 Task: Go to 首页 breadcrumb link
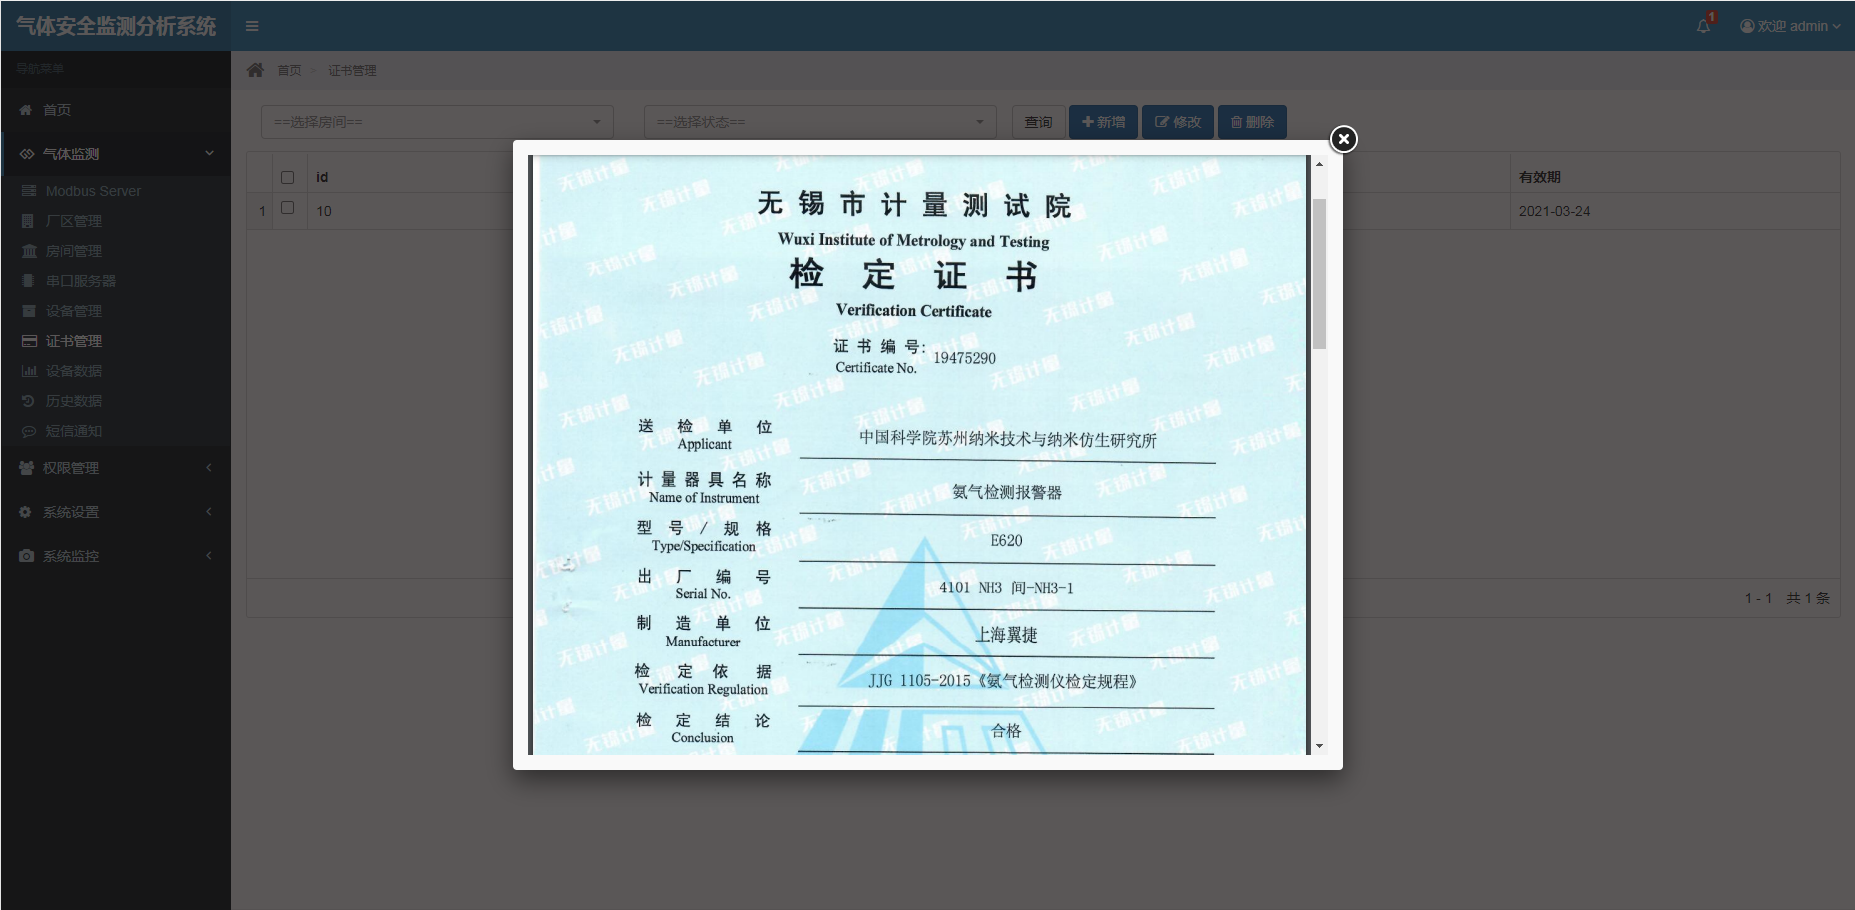[289, 70]
